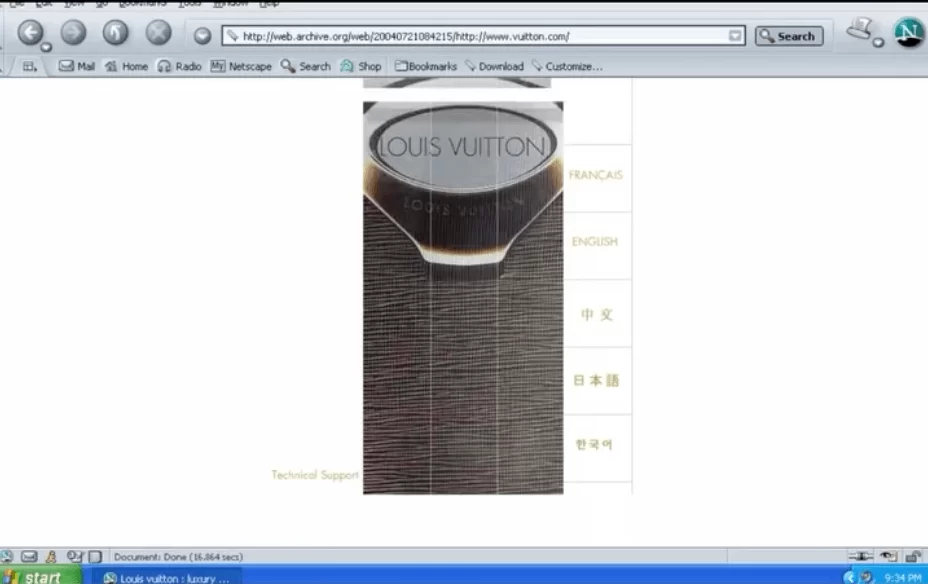This screenshot has height=584, width=928.
Task: Click the Netscape N logo icon
Action: click(x=908, y=33)
